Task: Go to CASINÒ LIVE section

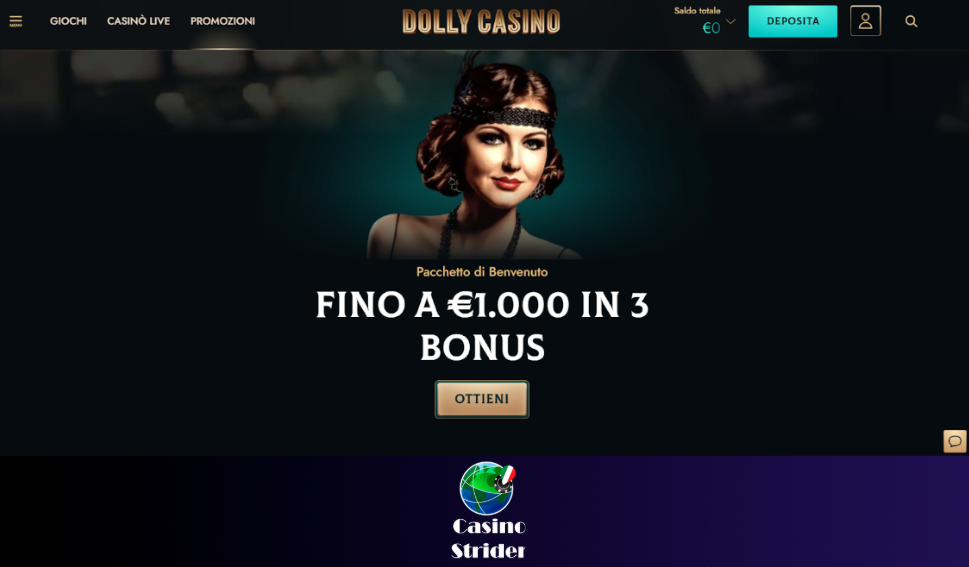Action: (138, 21)
